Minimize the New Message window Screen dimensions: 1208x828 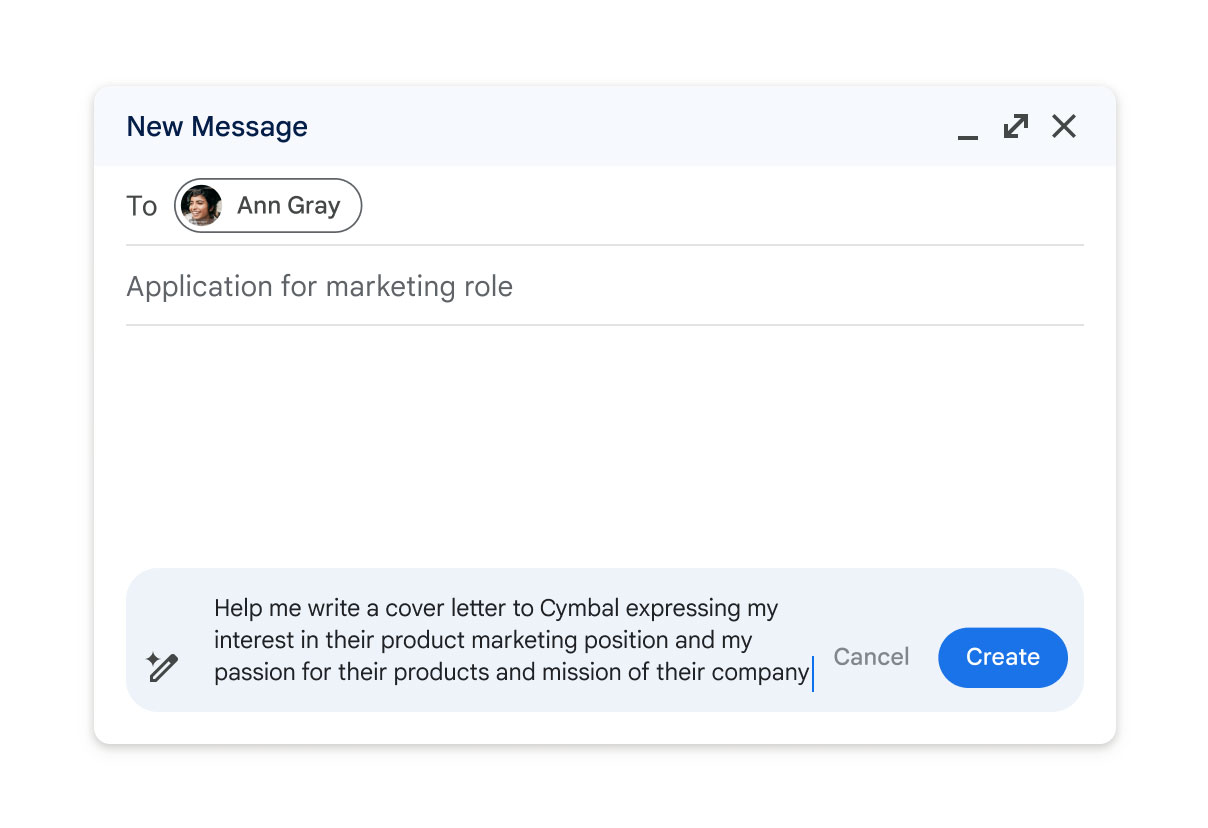[967, 129]
